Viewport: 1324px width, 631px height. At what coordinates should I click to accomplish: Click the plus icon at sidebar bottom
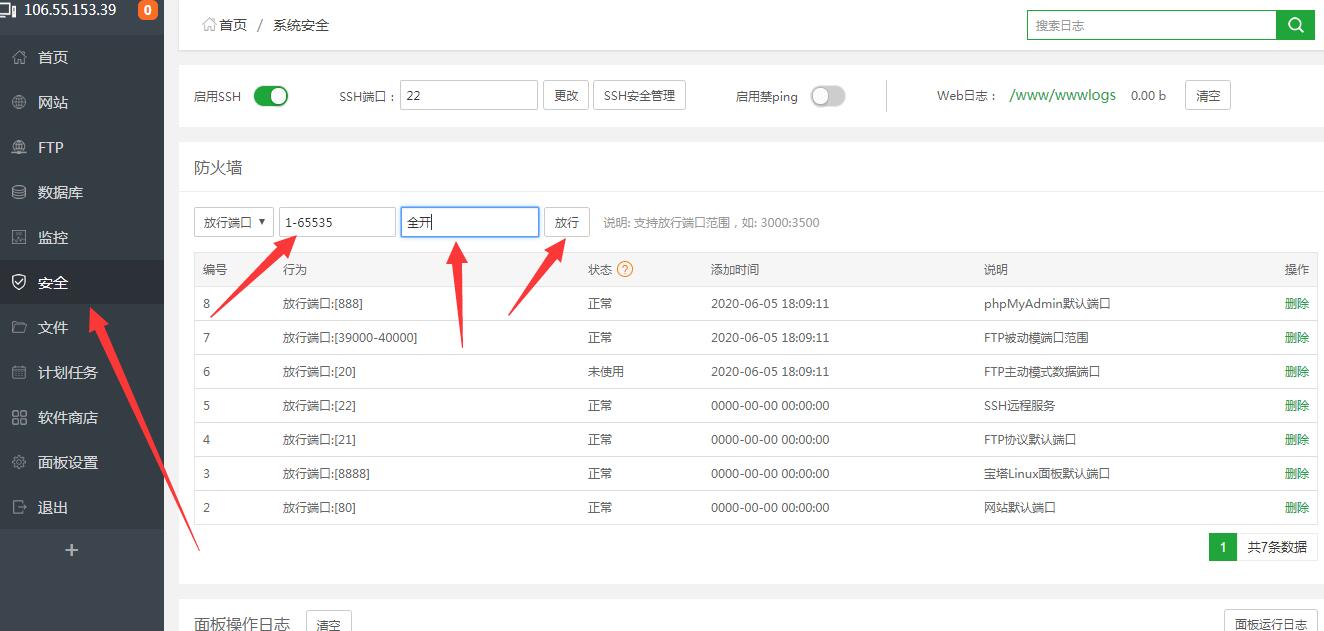[71, 550]
